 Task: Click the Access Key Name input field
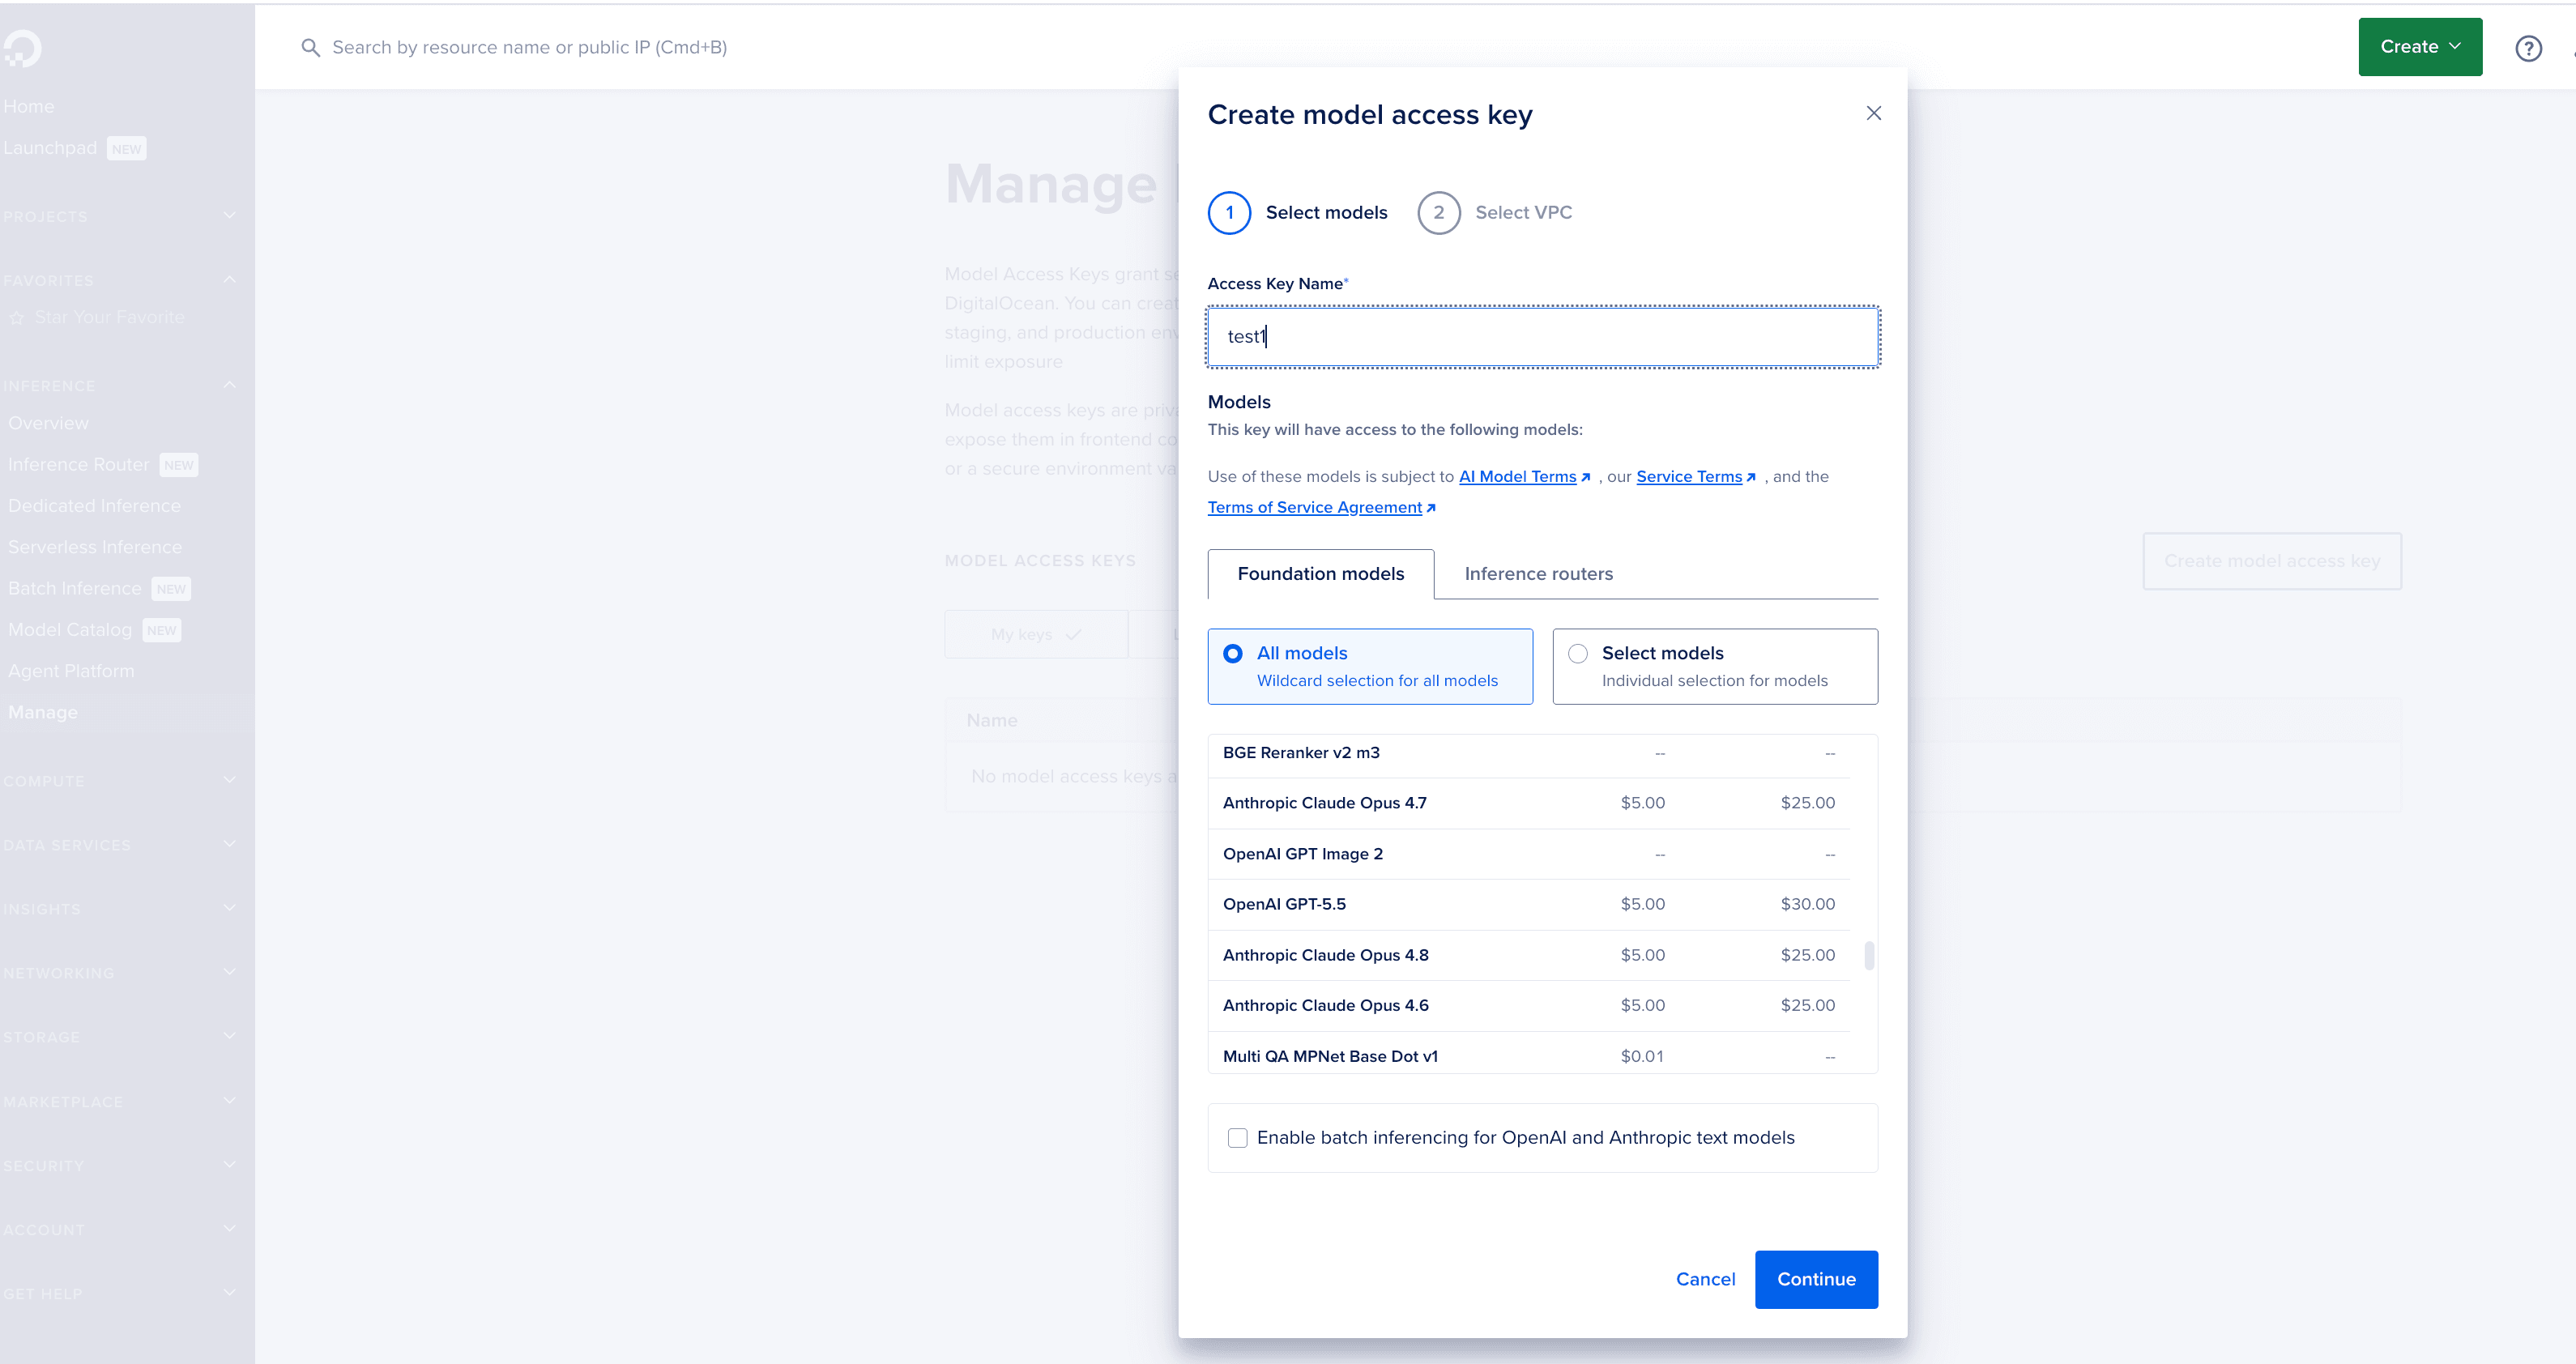(1543, 337)
